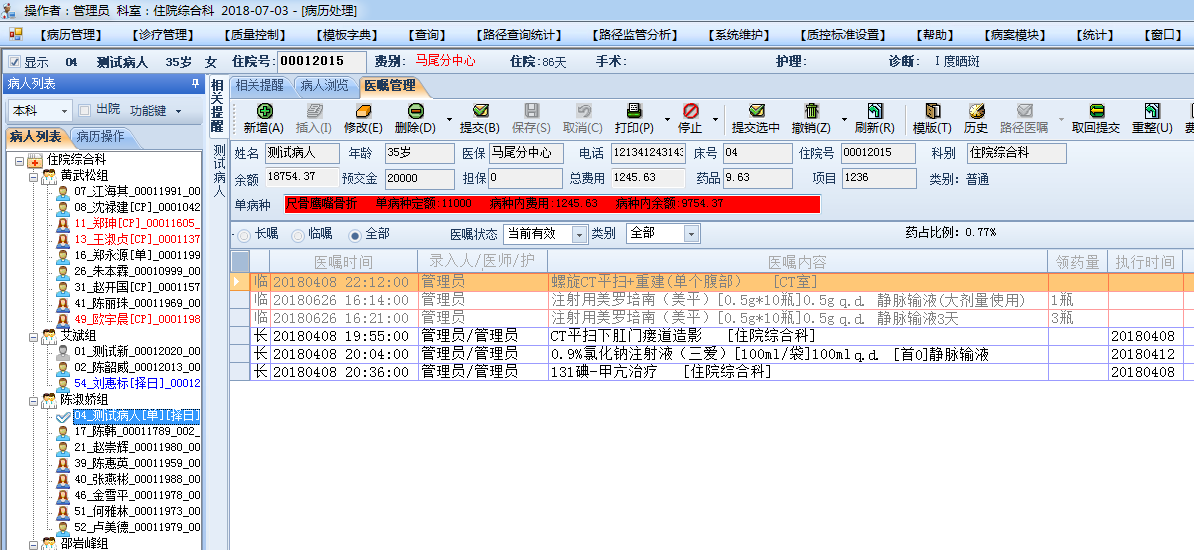Click the 停止 stop icon

pos(690,111)
